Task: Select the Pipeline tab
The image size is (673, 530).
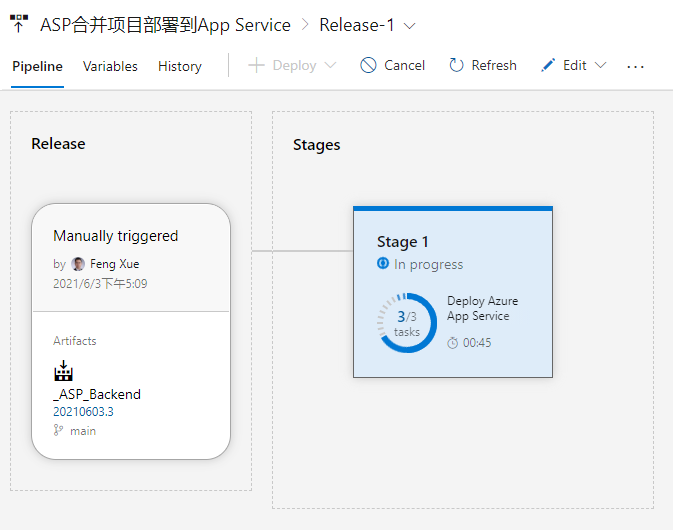Action: [x=37, y=67]
